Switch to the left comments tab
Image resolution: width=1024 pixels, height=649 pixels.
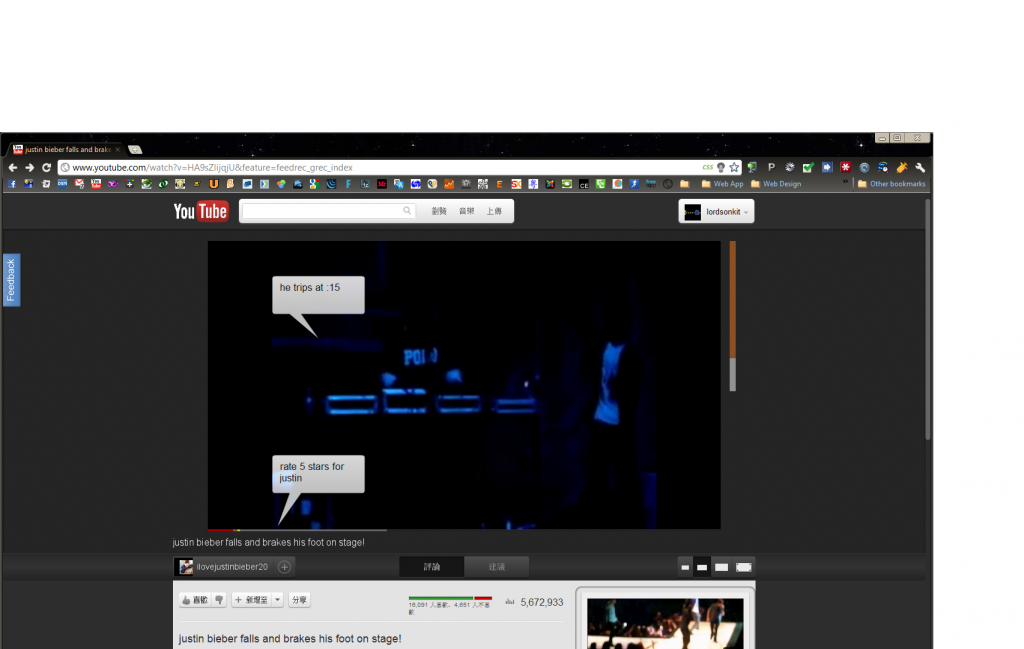[432, 567]
